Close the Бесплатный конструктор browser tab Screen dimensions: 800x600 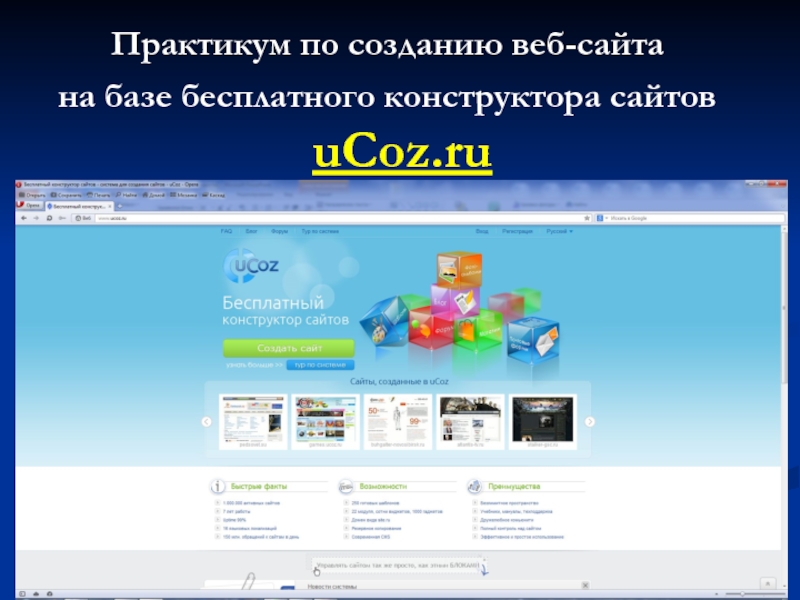[110, 206]
